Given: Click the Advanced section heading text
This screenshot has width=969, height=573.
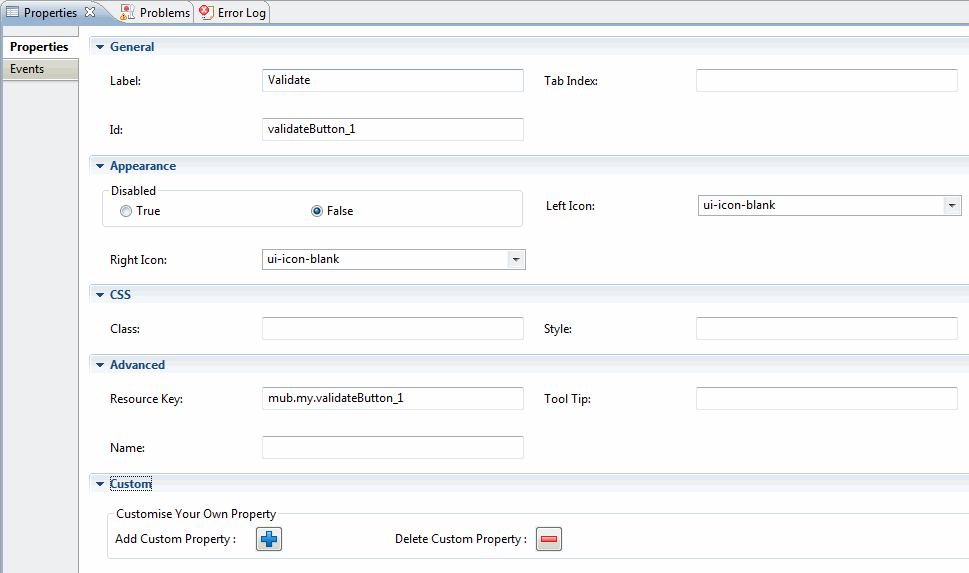Looking at the screenshot, I should coord(137,365).
